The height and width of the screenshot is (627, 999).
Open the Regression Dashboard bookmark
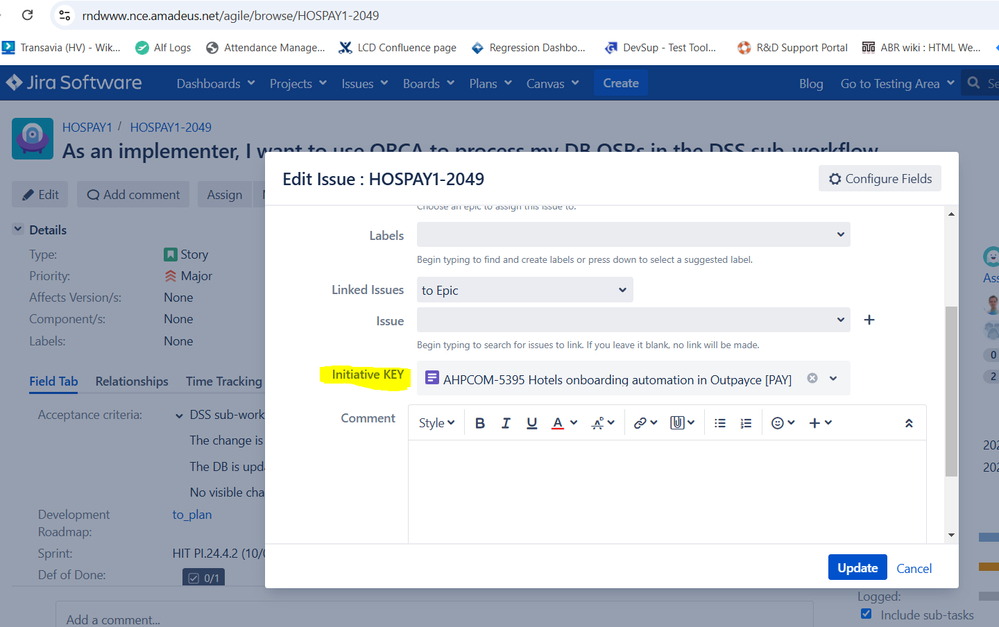[x=528, y=48]
